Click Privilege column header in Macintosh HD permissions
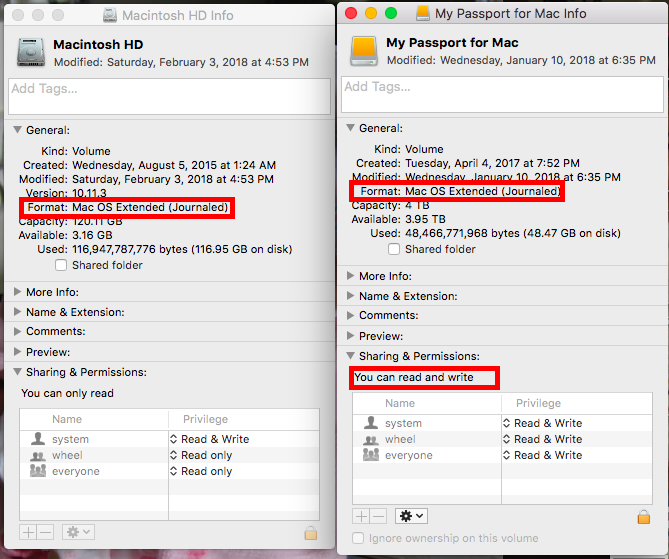The width and height of the screenshot is (669, 559). [244, 419]
